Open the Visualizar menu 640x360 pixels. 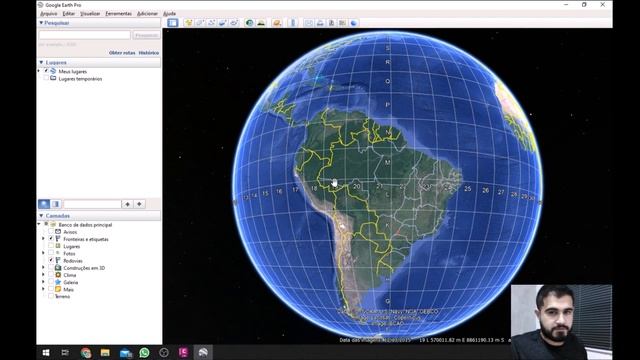point(90,13)
